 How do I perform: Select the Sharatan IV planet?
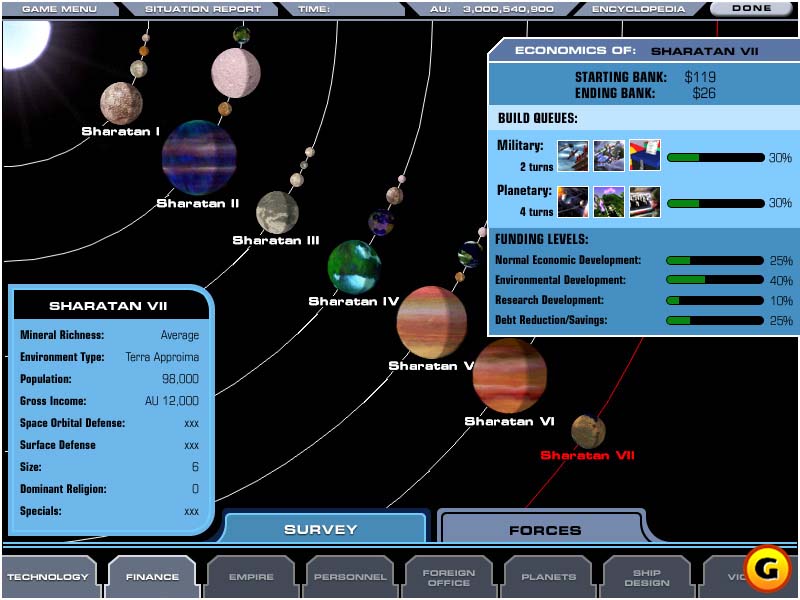point(354,267)
